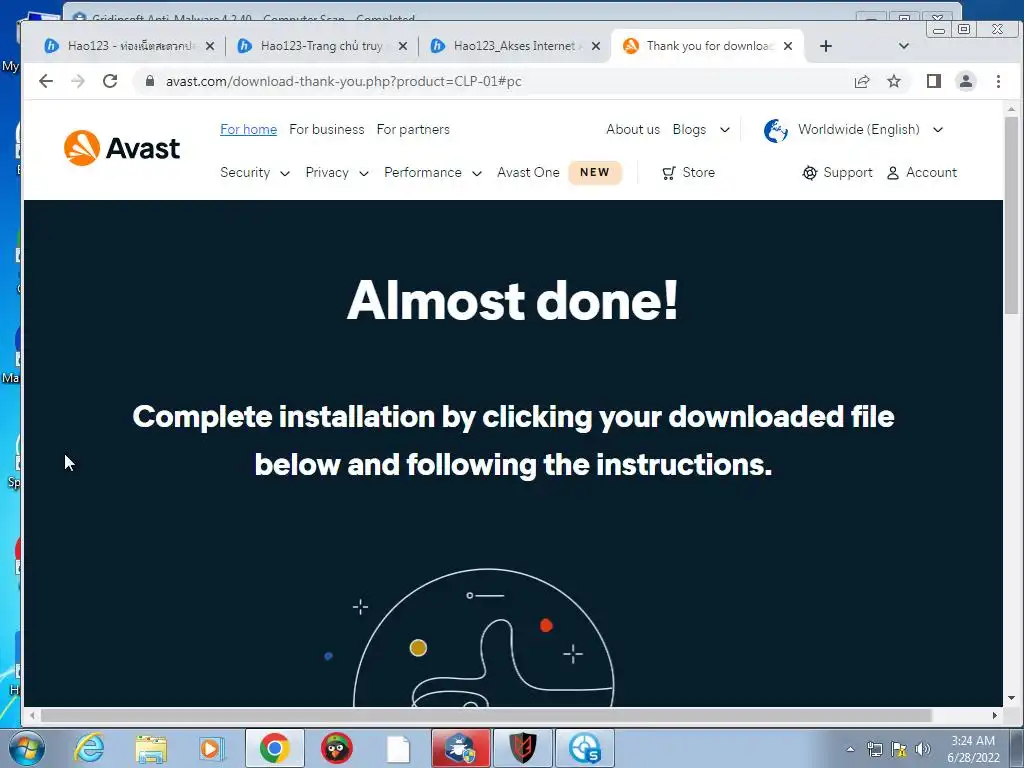Open Windows Explorer folder in taskbar

click(x=151, y=748)
